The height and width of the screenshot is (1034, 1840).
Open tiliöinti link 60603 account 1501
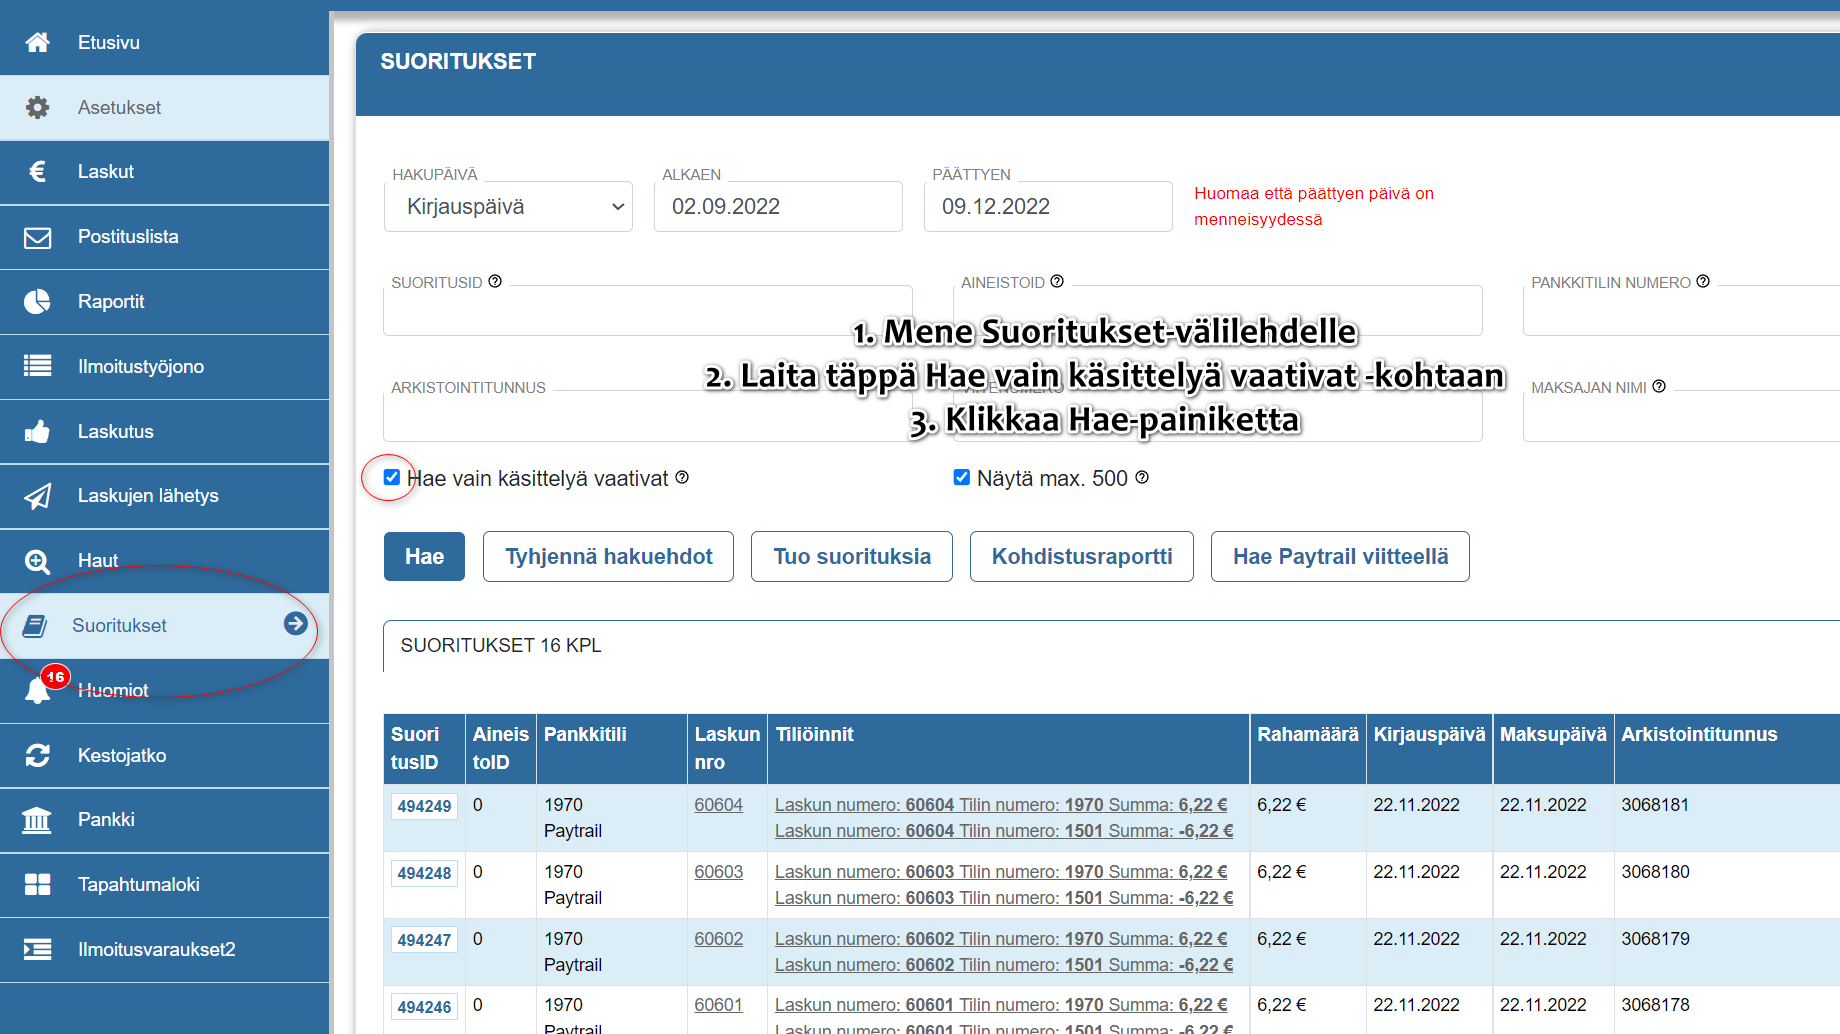[1004, 898]
